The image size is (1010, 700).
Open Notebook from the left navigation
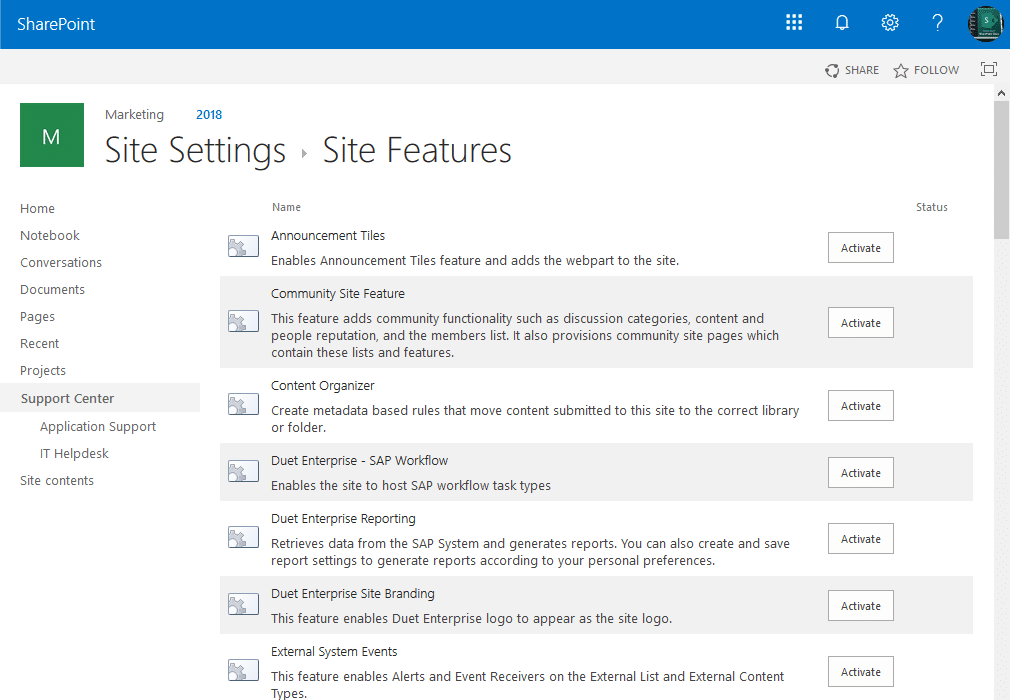(x=49, y=235)
